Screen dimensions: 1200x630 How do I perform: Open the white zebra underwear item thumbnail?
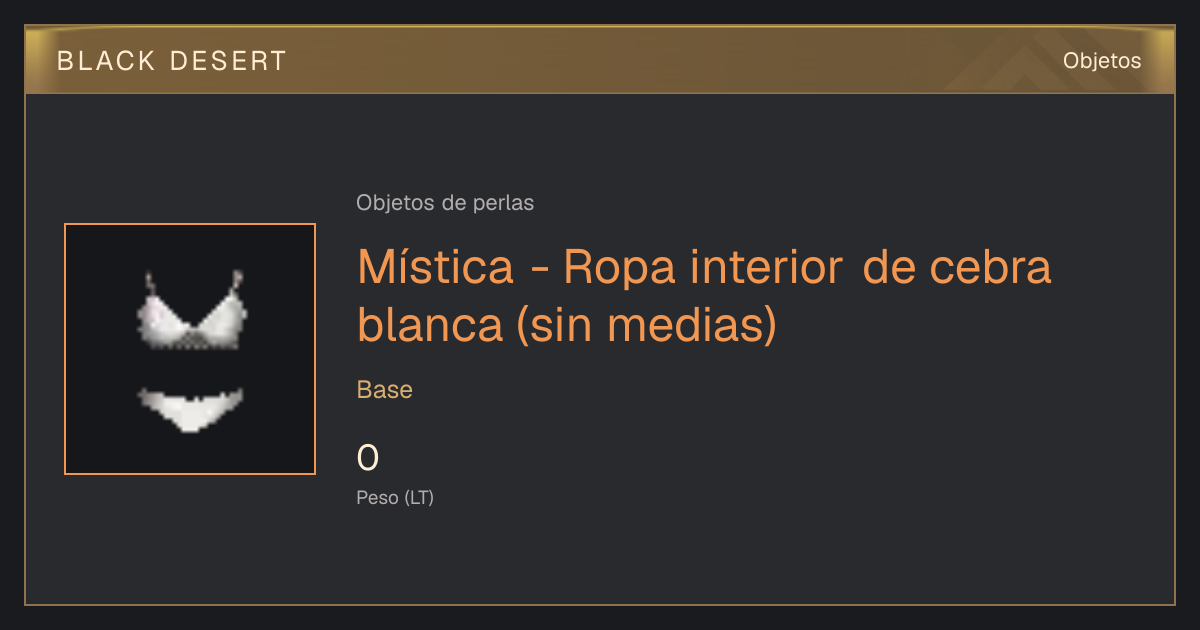(x=190, y=349)
